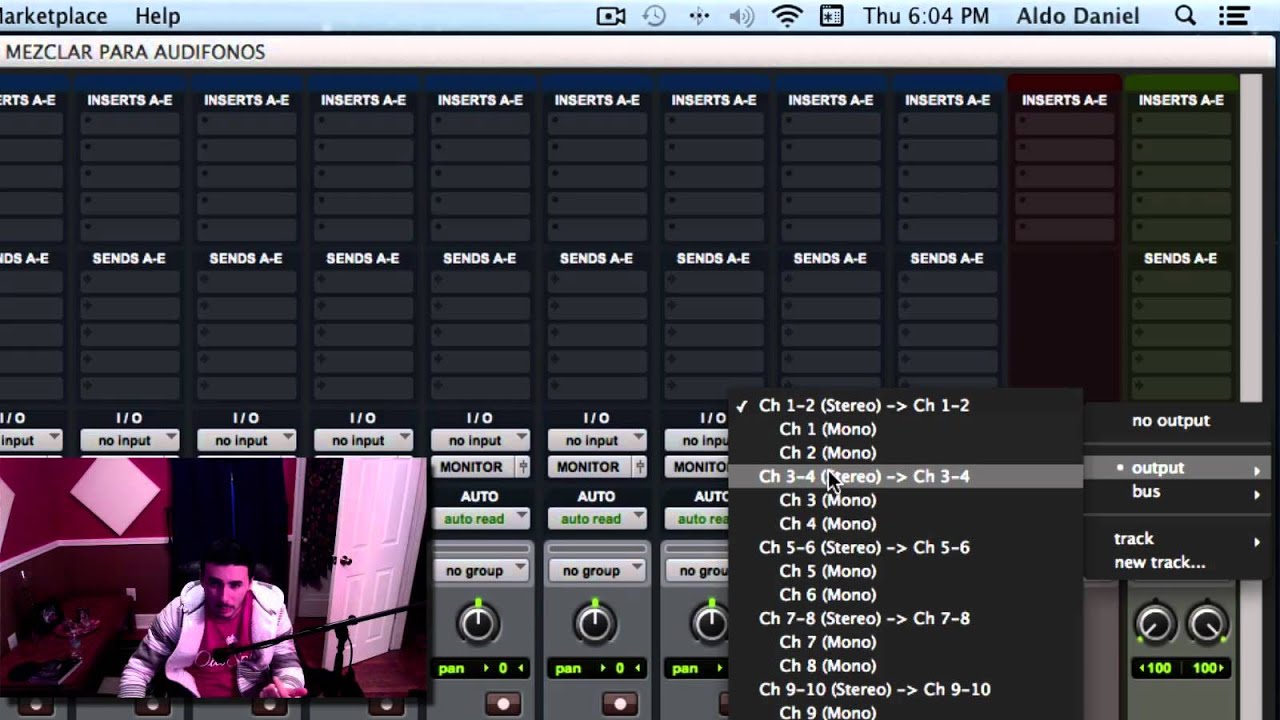The image size is (1280, 720).
Task: Toggle MONITOR button partly hidden by channel menu
Action: coord(697,467)
